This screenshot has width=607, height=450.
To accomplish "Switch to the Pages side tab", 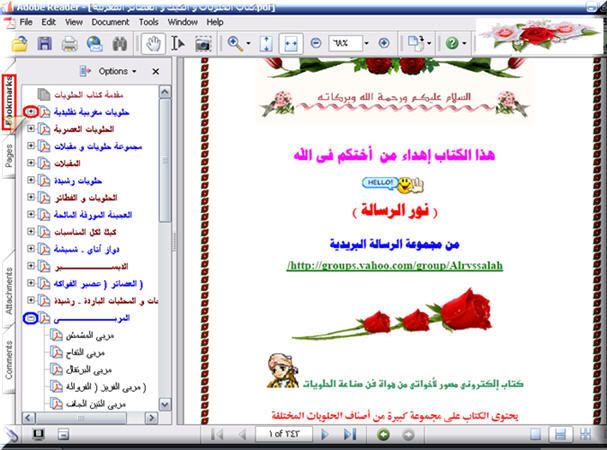I will pos(9,156).
